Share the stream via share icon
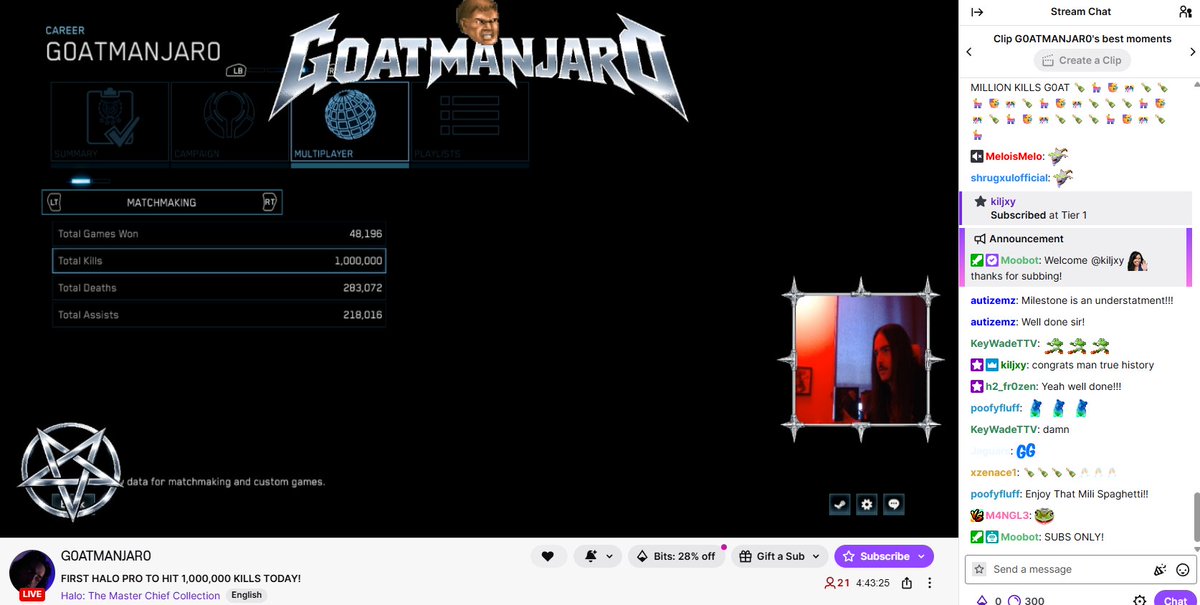Viewport: 1200px width, 605px height. (x=907, y=583)
